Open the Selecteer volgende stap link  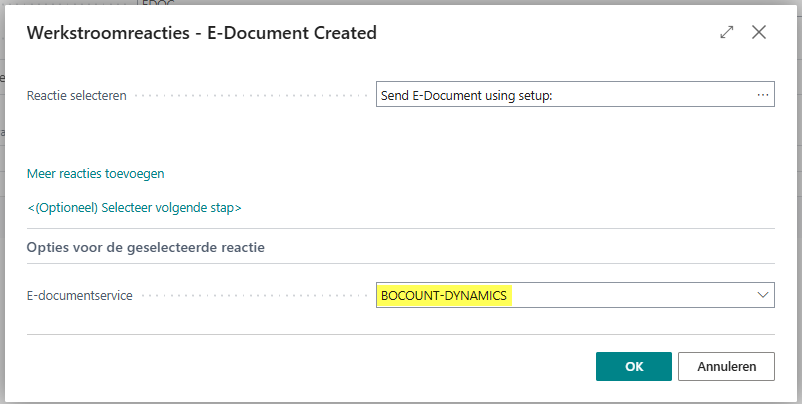point(134,208)
